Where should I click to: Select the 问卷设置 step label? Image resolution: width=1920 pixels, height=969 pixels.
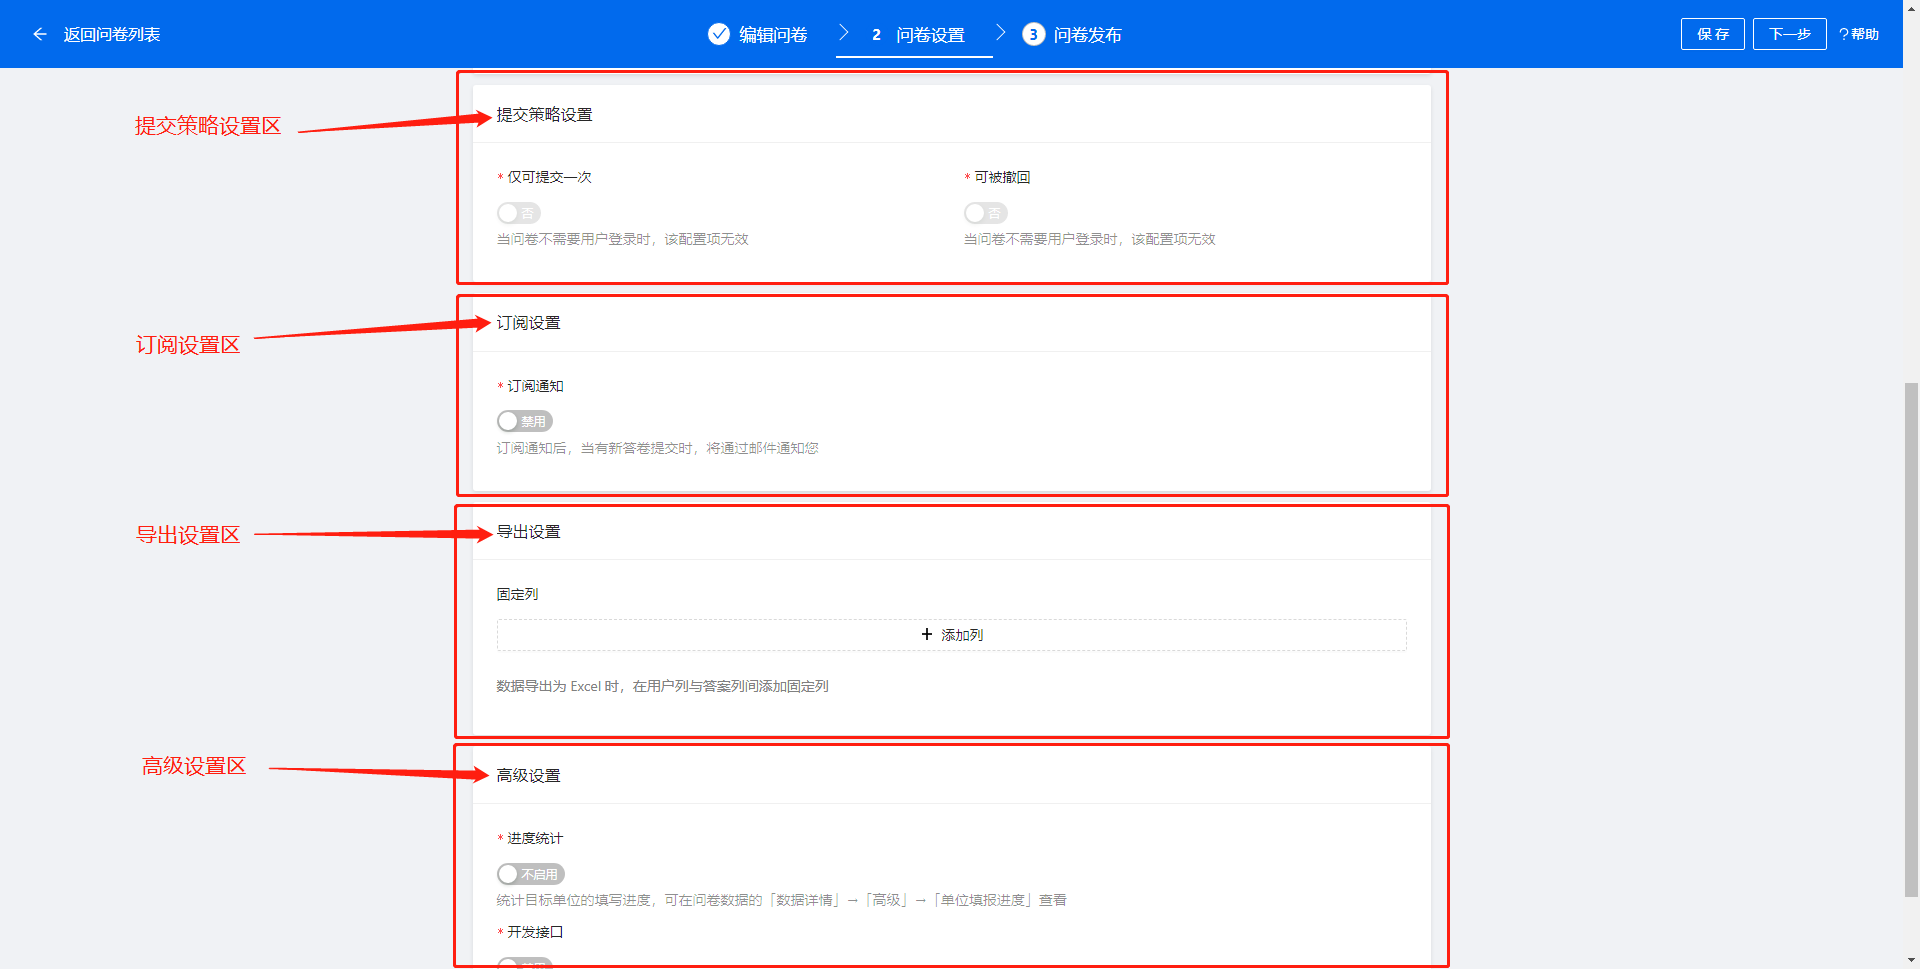(930, 35)
